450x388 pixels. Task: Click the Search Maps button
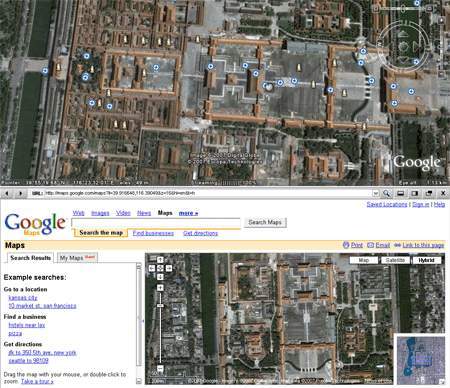tap(265, 222)
